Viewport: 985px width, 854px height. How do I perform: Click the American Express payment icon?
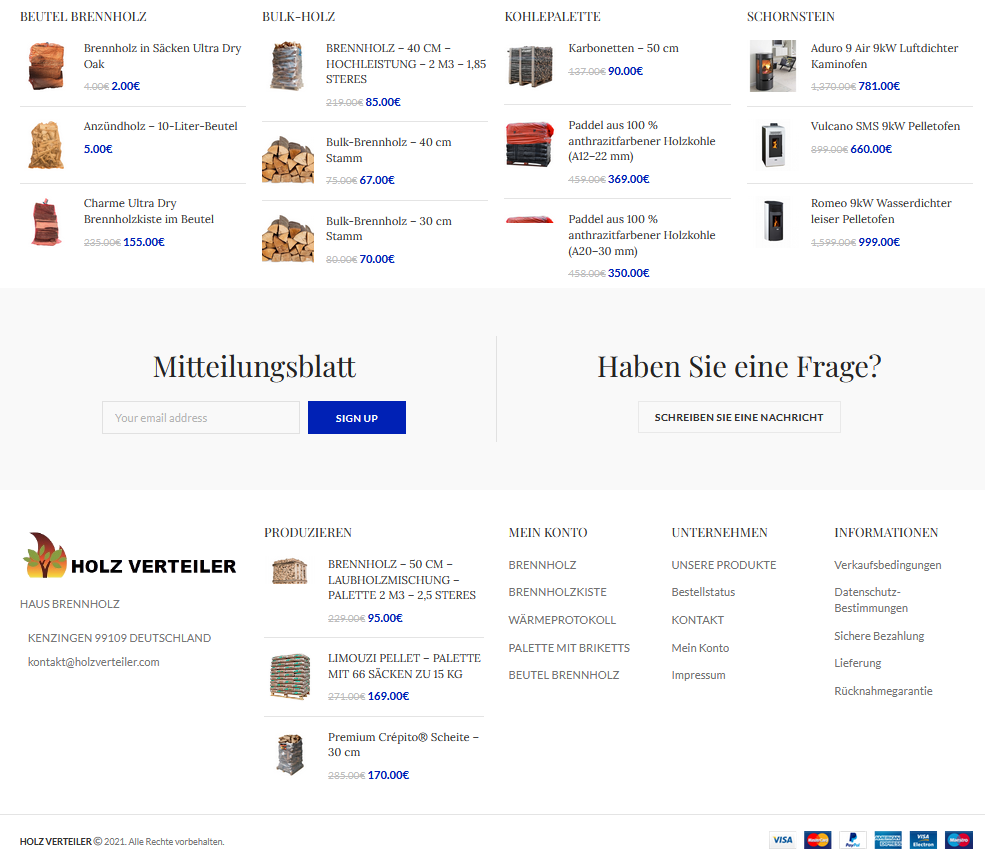[x=888, y=840]
